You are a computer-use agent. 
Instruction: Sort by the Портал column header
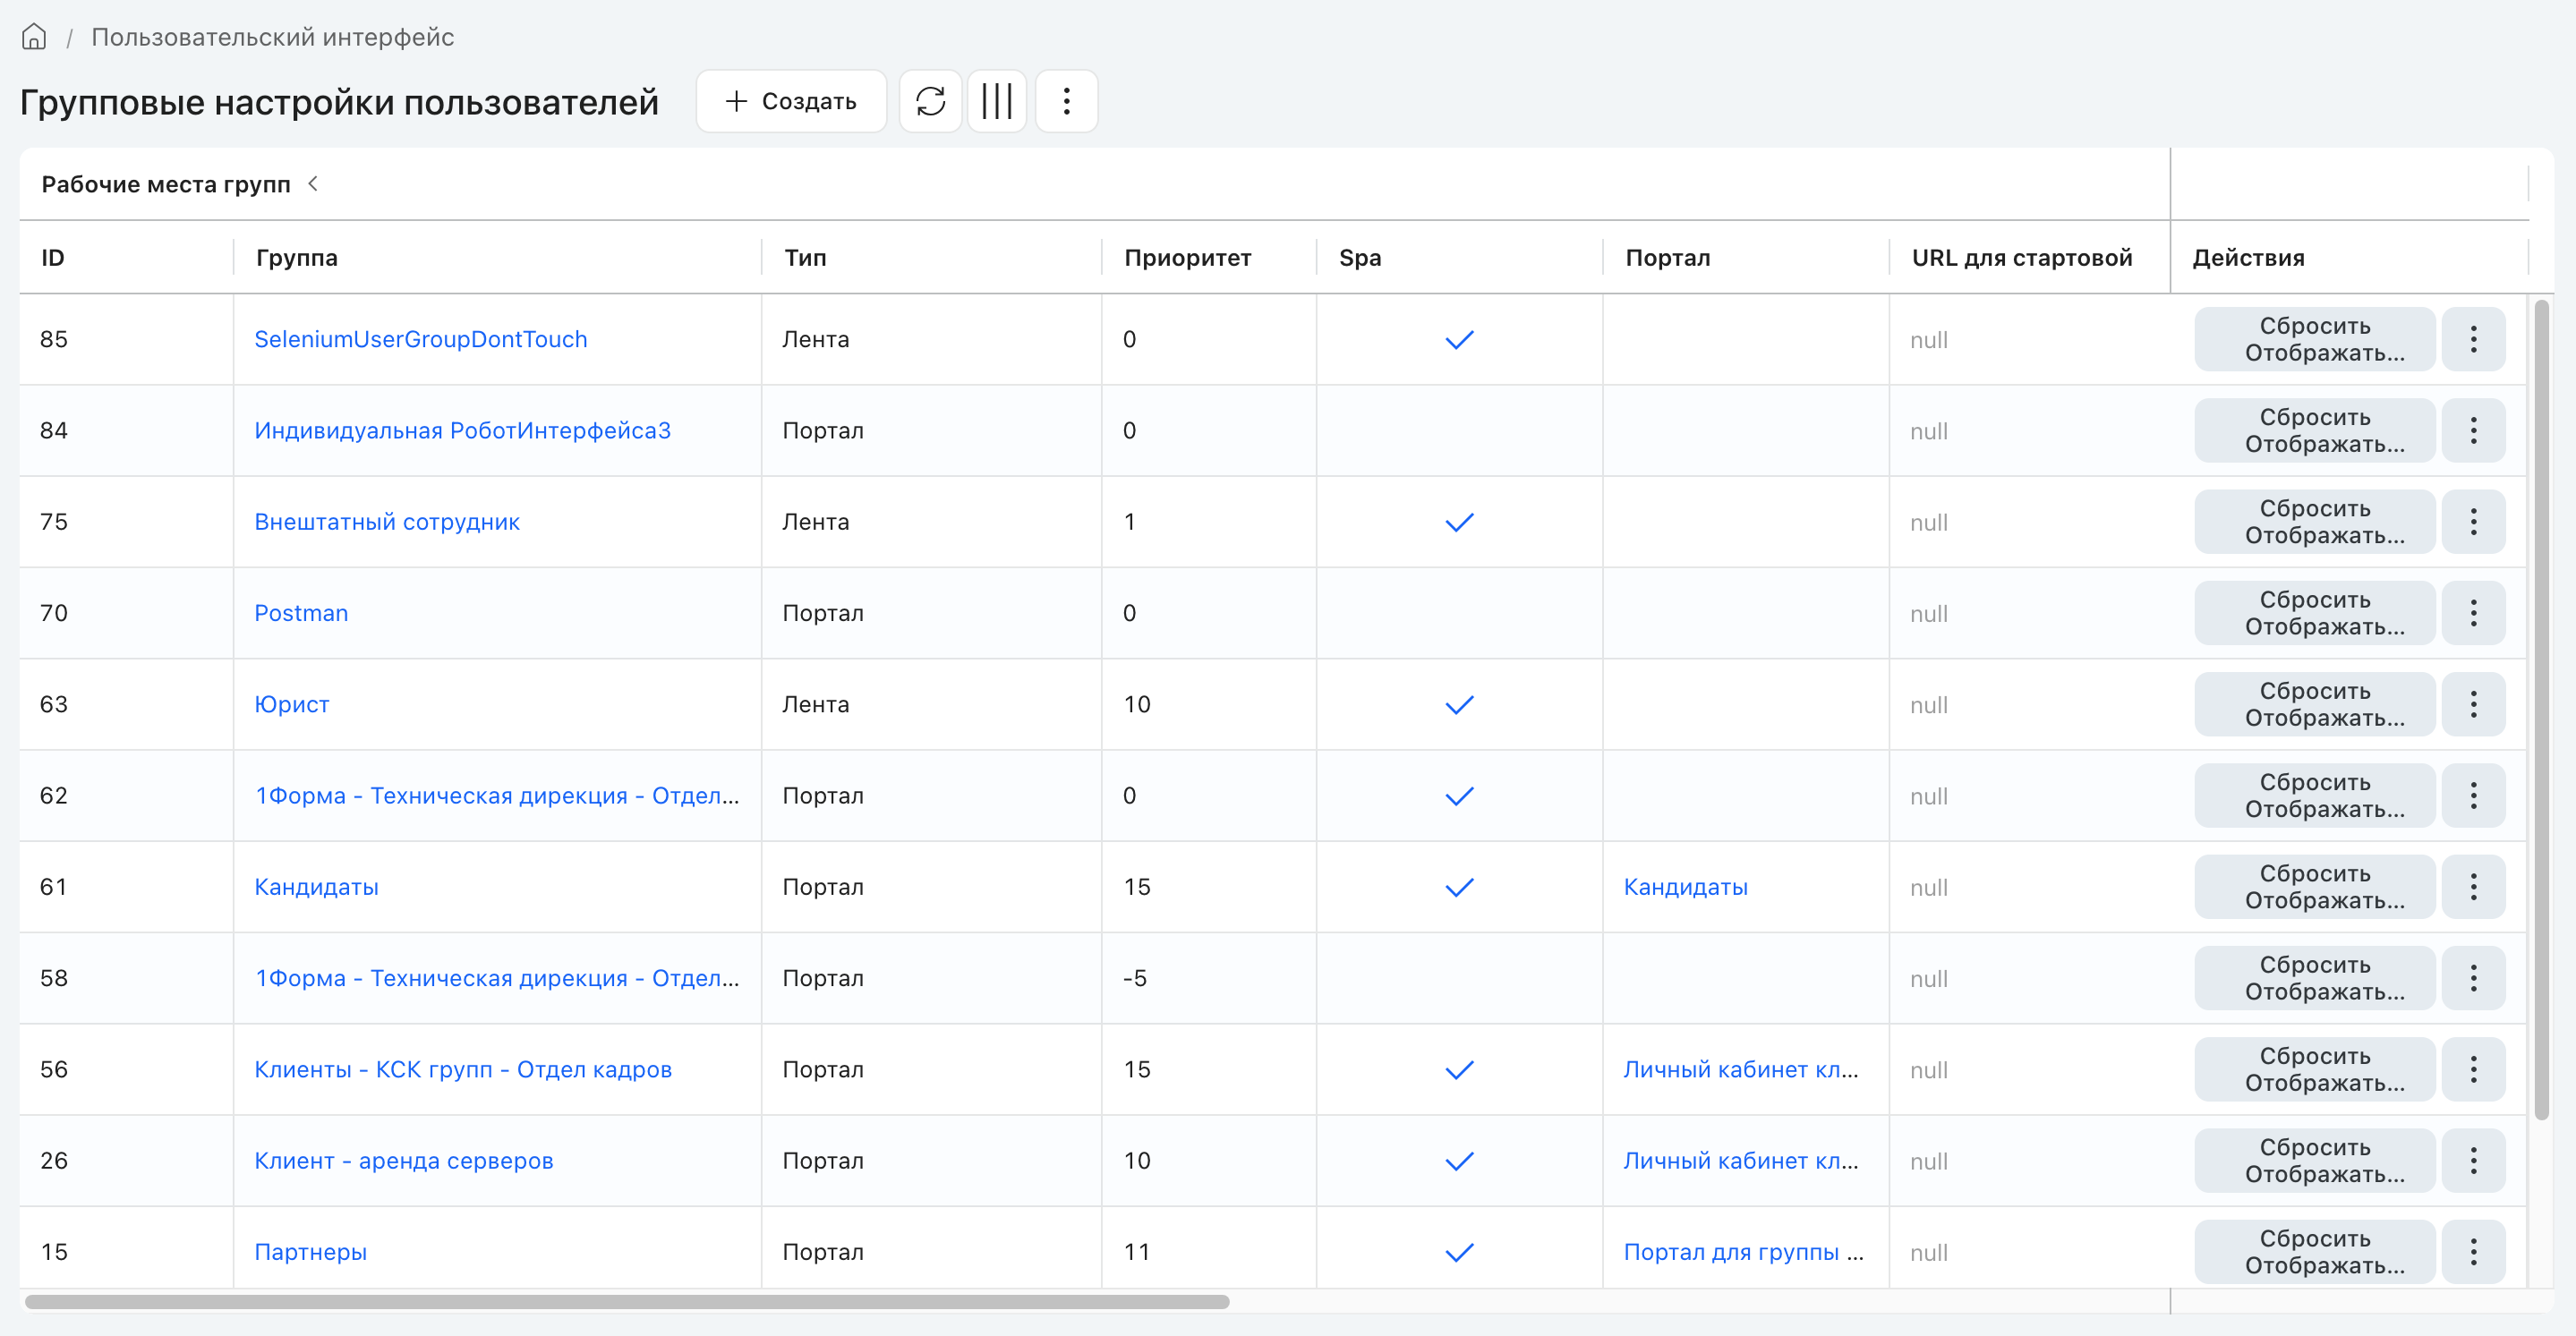(1667, 257)
